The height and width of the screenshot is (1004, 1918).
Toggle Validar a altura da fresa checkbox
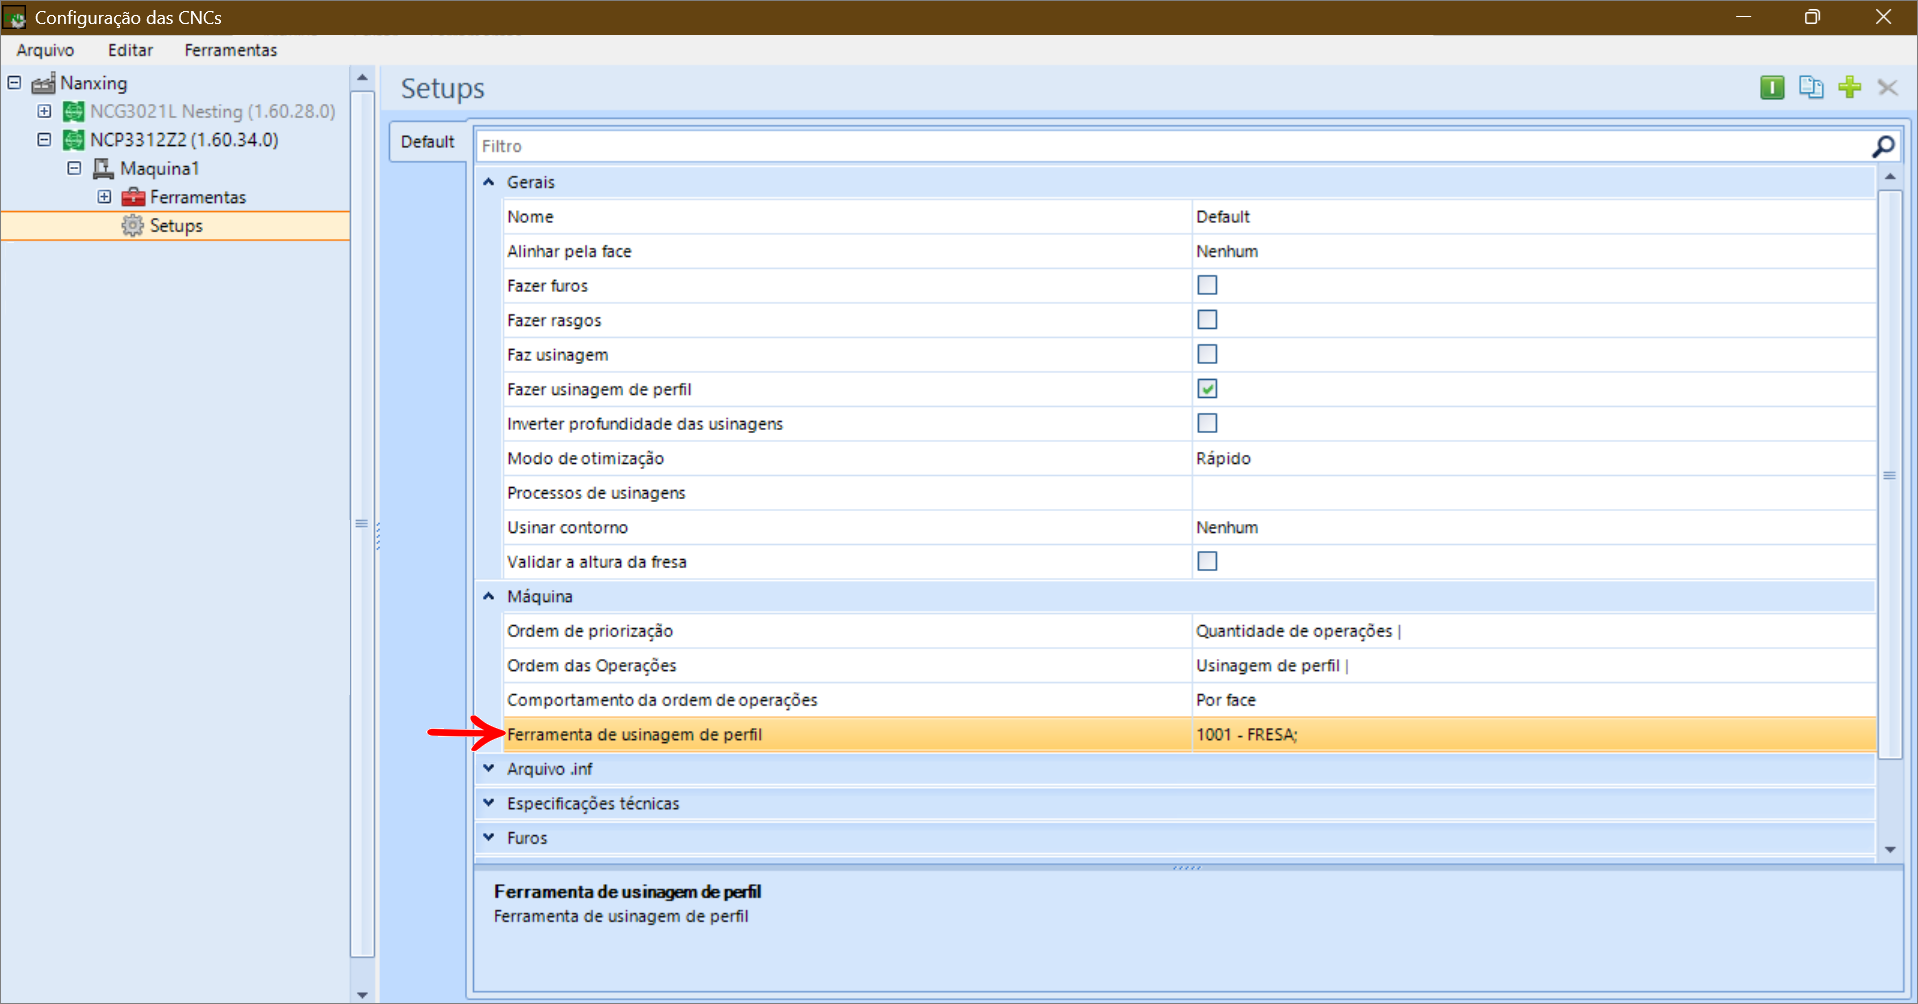pyautogui.click(x=1207, y=561)
